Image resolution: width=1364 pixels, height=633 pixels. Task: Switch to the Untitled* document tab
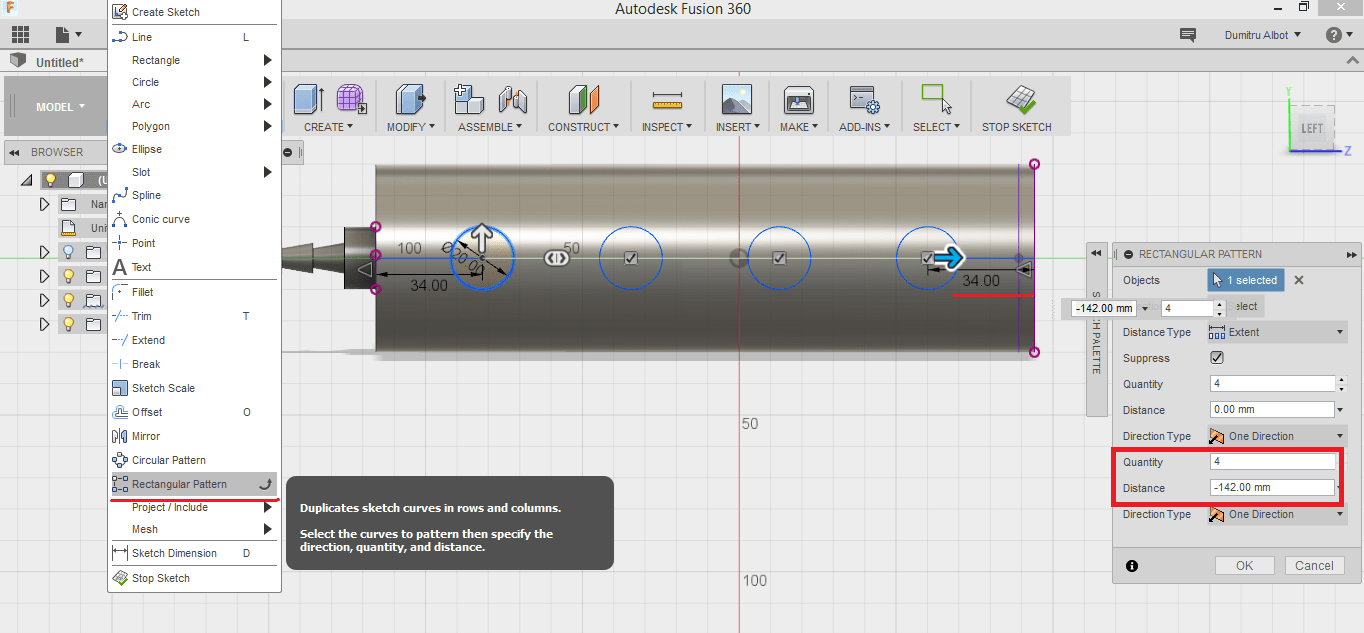(x=59, y=62)
